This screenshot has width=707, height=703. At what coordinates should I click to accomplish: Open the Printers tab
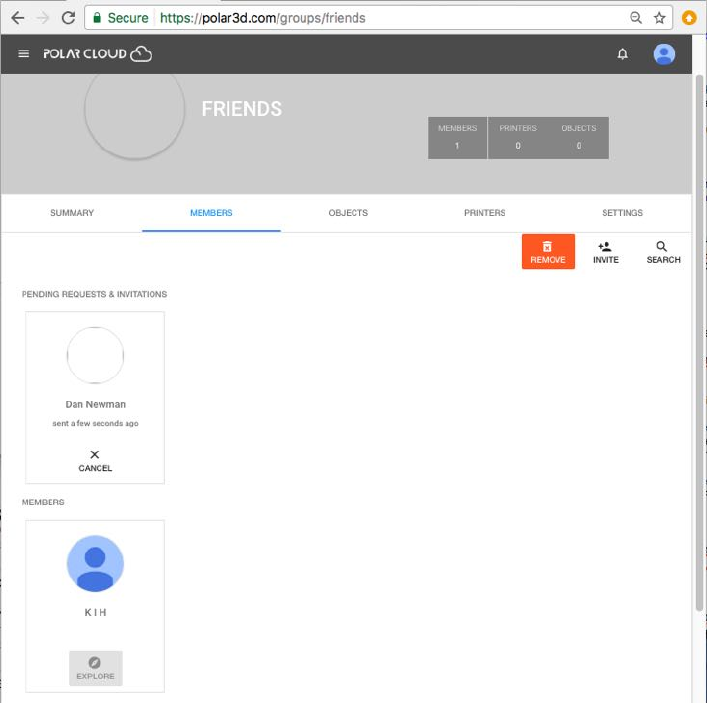pos(485,213)
